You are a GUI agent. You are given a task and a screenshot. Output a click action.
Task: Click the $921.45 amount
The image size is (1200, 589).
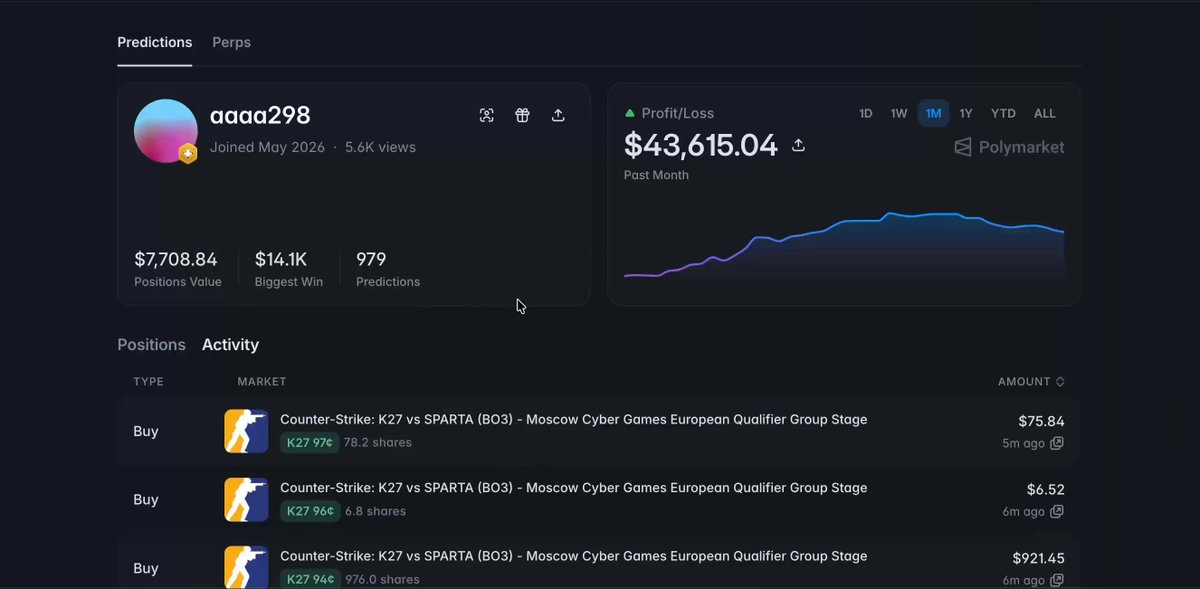1038,558
